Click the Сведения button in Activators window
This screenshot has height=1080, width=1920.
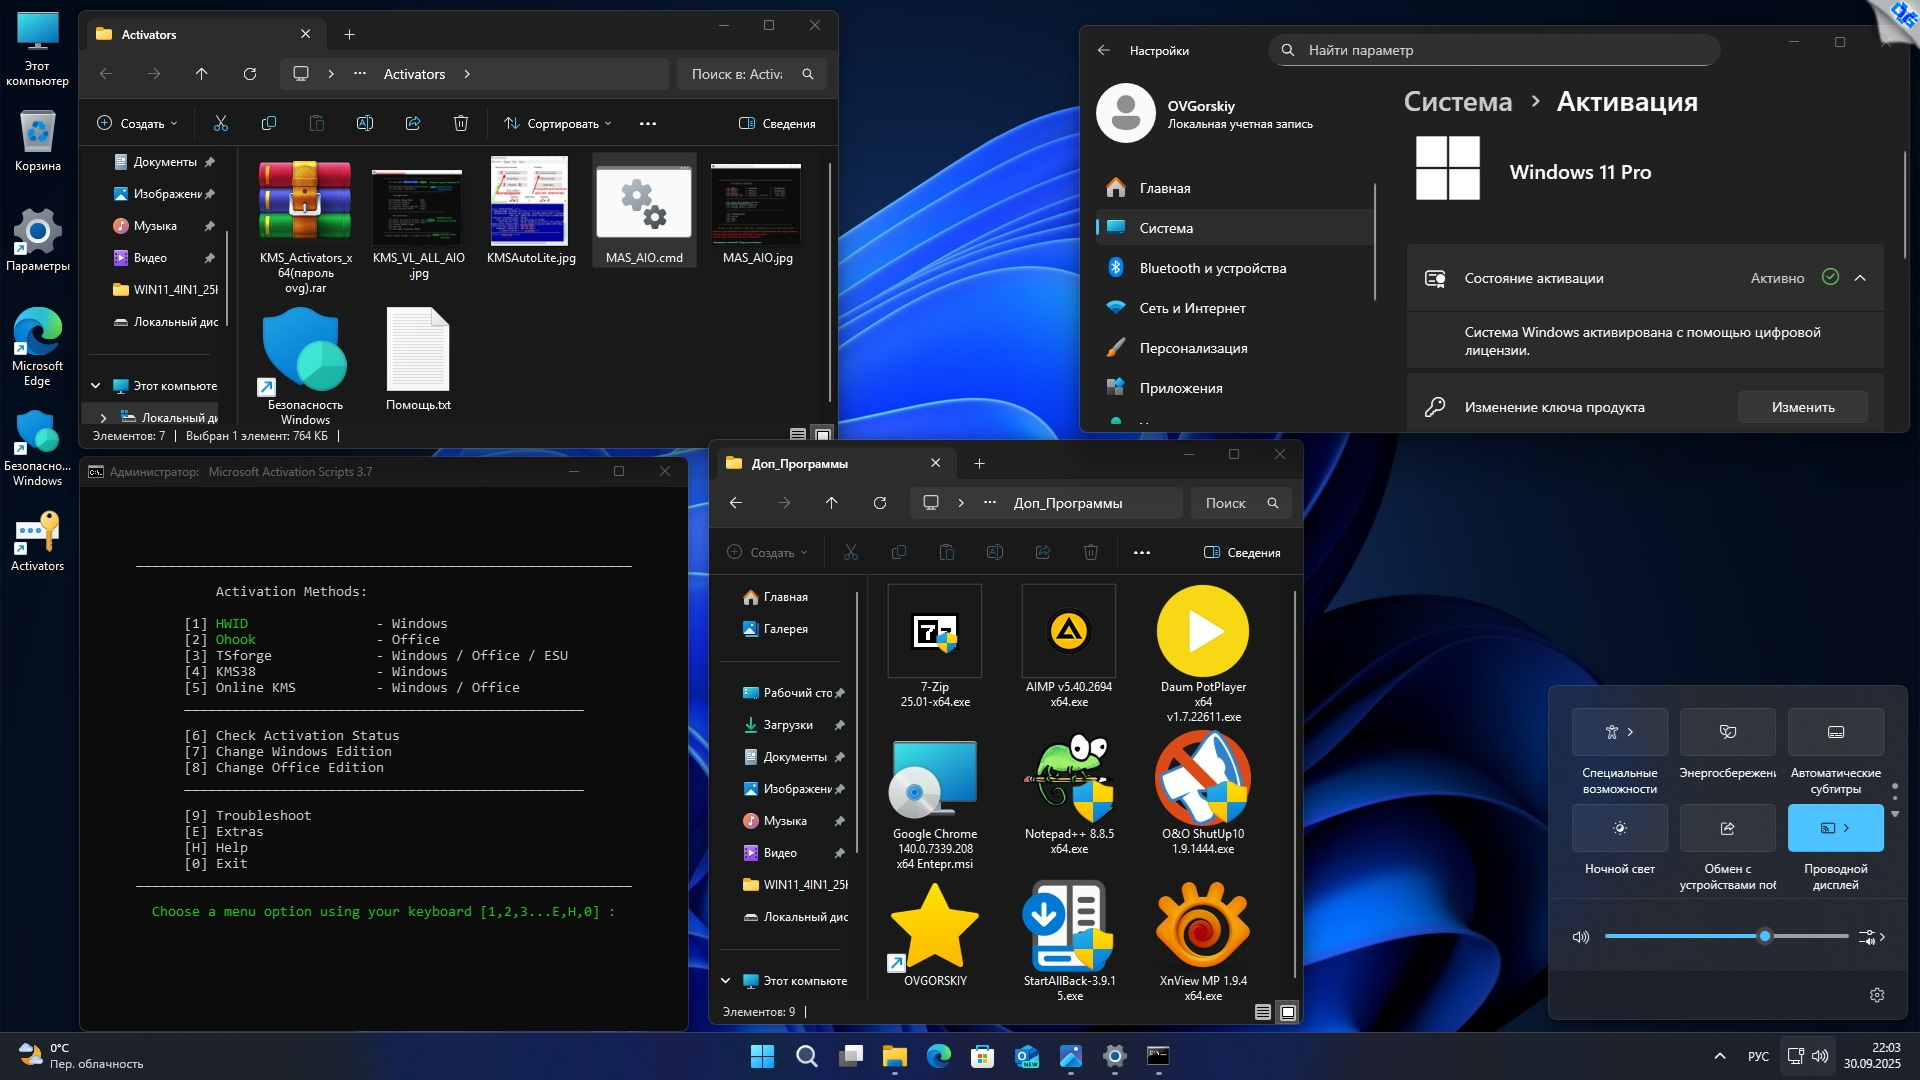tap(777, 123)
